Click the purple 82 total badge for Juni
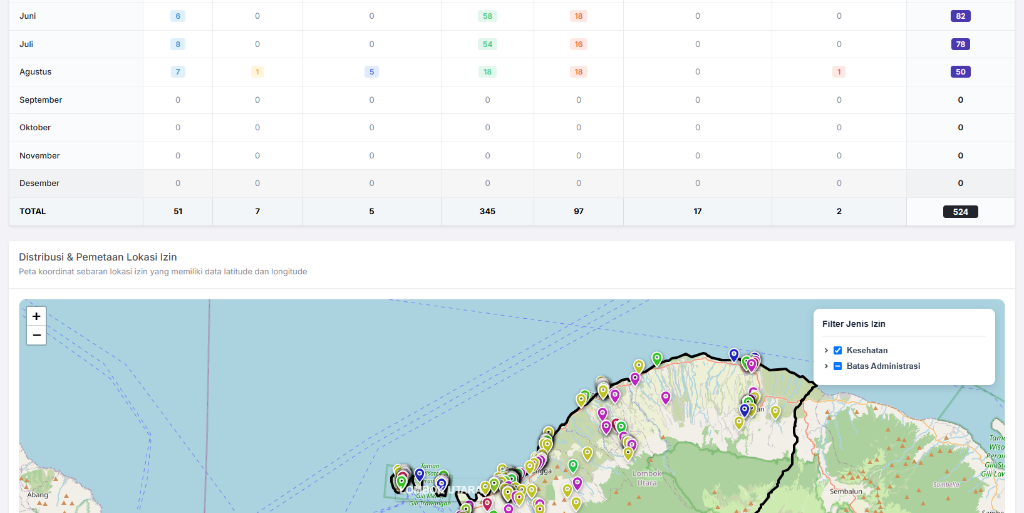 pos(961,16)
